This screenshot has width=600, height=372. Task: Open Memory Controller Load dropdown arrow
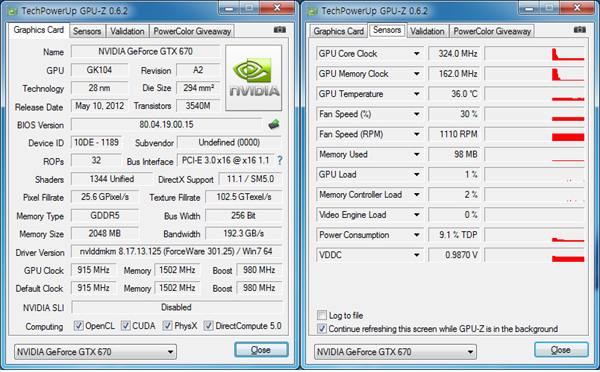[417, 195]
